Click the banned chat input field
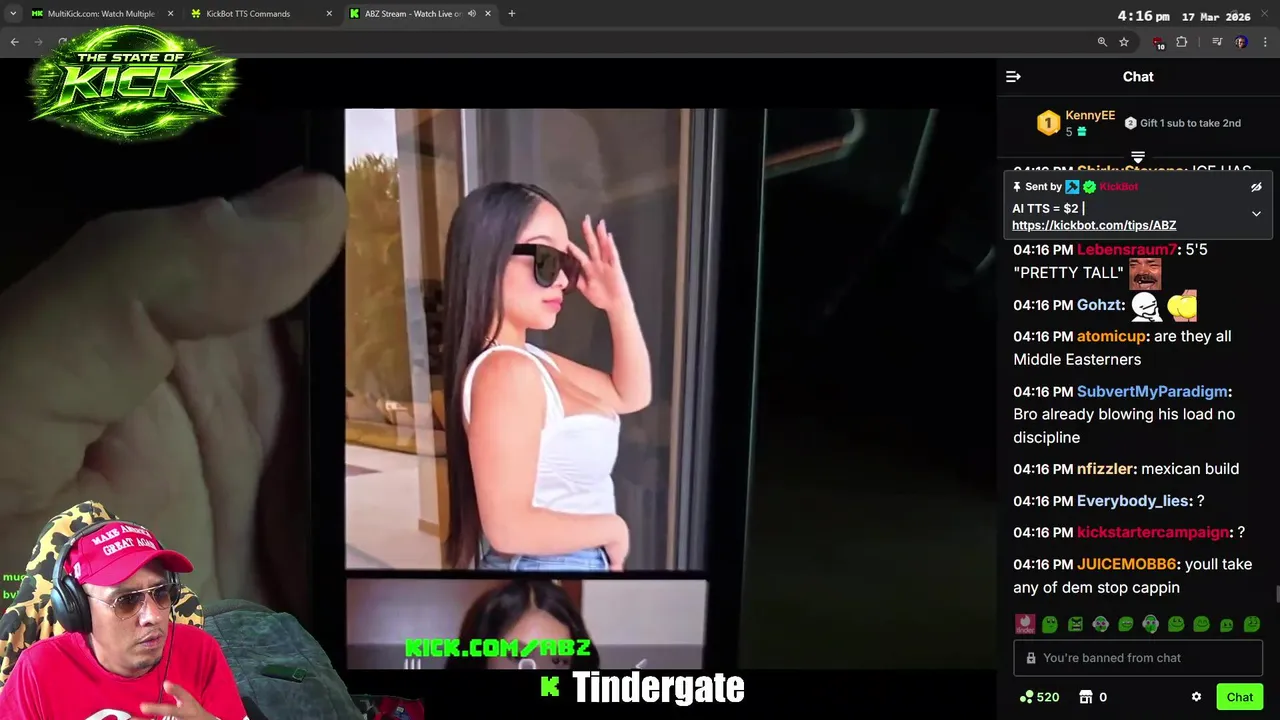The image size is (1280, 720). (x=1138, y=658)
